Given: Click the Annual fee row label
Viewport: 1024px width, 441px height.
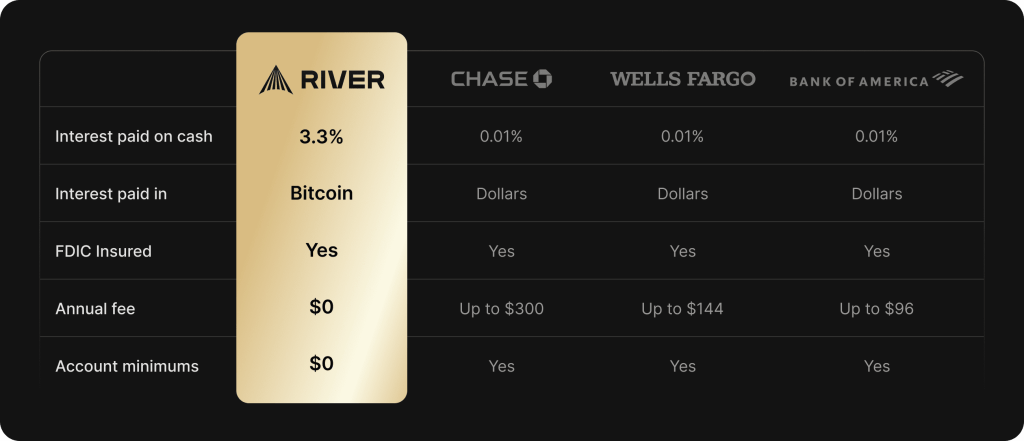Looking at the screenshot, I should (95, 309).
